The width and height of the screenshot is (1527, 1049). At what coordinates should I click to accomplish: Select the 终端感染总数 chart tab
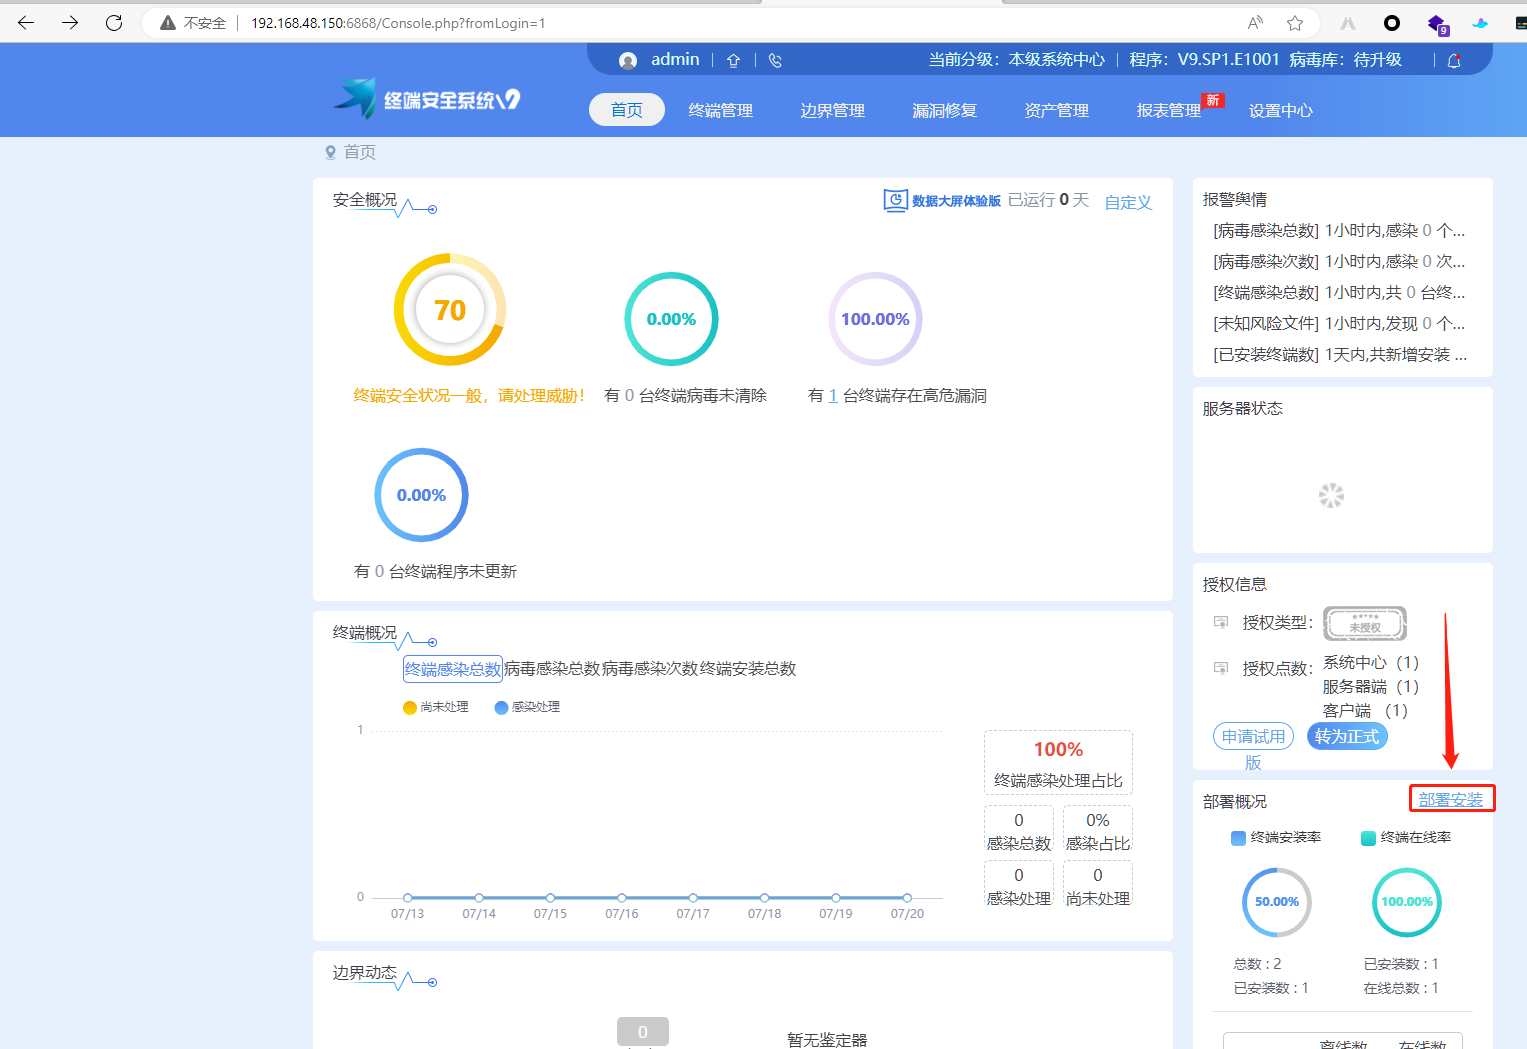pyautogui.click(x=453, y=669)
